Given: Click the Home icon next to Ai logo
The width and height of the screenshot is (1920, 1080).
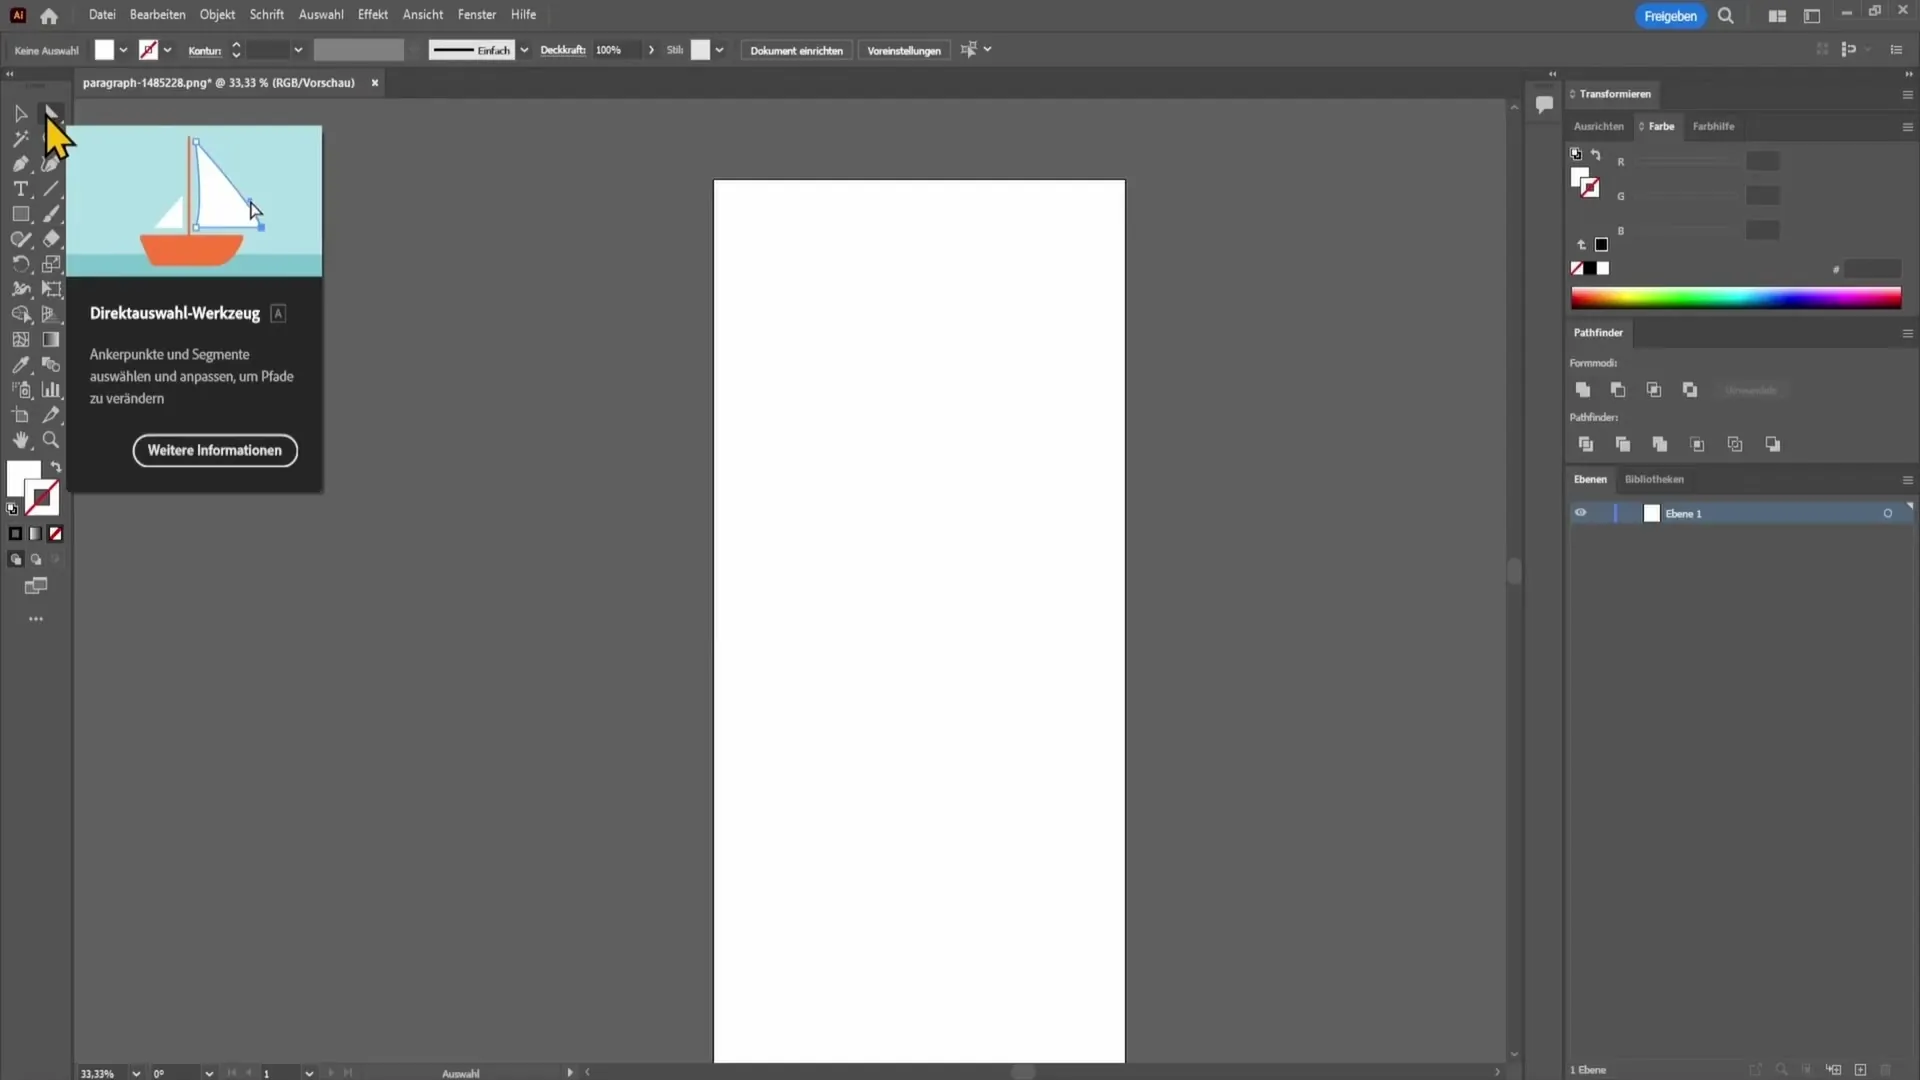Looking at the screenshot, I should [x=49, y=16].
